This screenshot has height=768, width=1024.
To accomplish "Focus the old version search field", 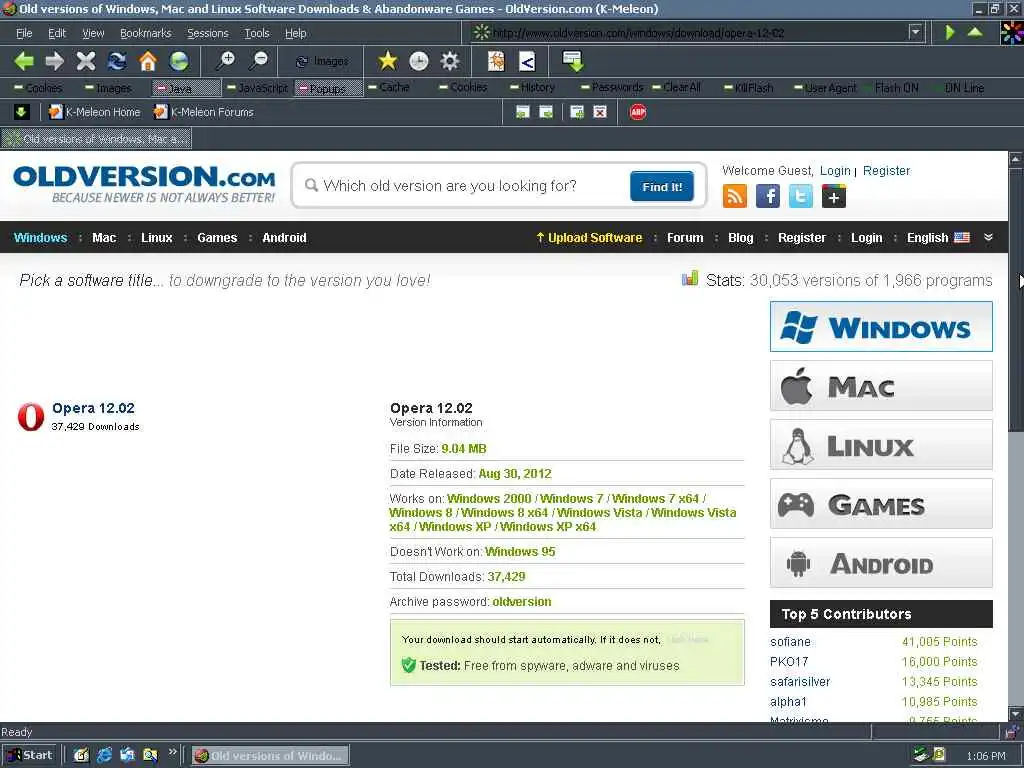I will 464,186.
